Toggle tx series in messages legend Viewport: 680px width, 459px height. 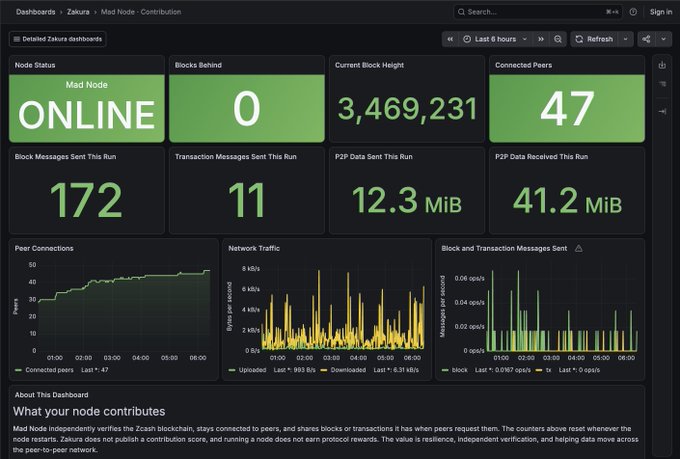[x=548, y=370]
